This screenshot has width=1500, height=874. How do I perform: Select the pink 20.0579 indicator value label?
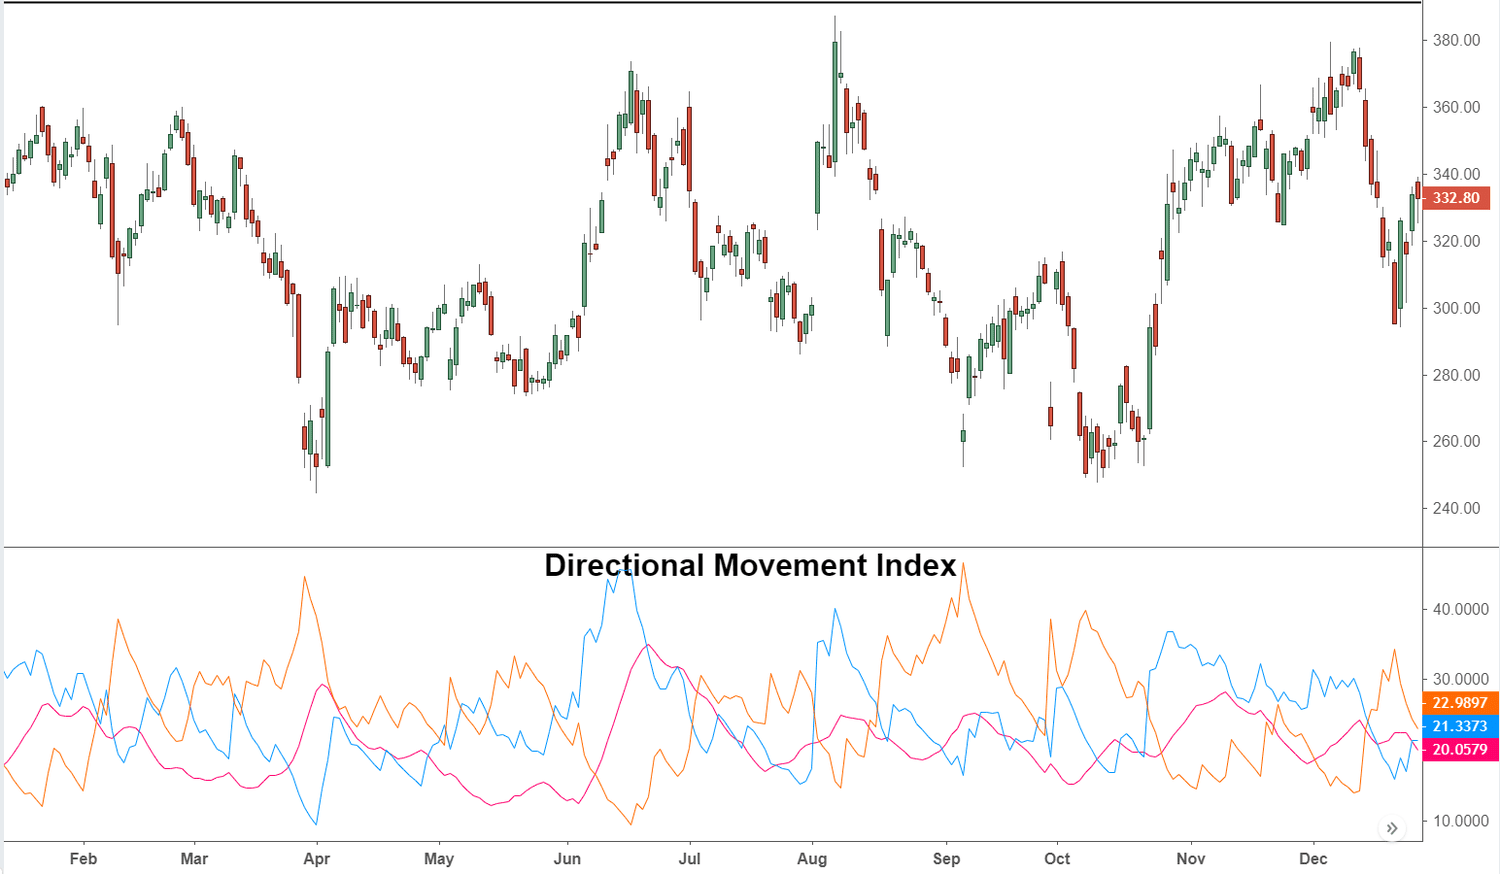click(1460, 749)
